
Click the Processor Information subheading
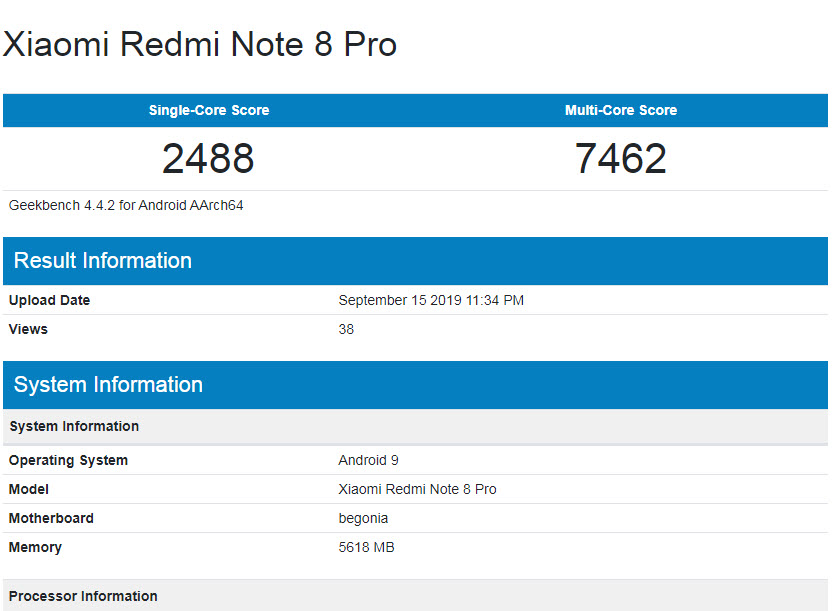tap(83, 596)
